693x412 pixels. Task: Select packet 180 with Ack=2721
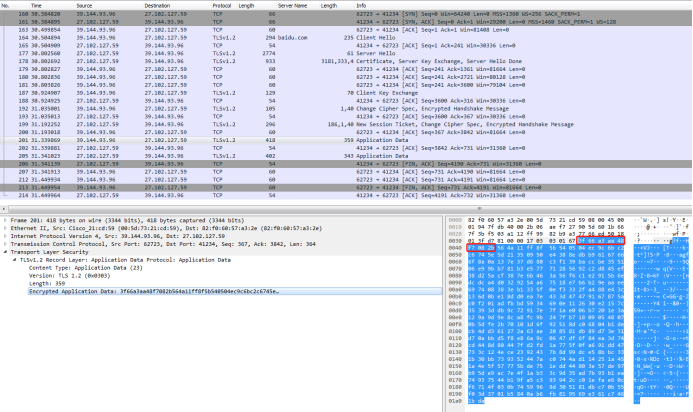click(x=346, y=77)
